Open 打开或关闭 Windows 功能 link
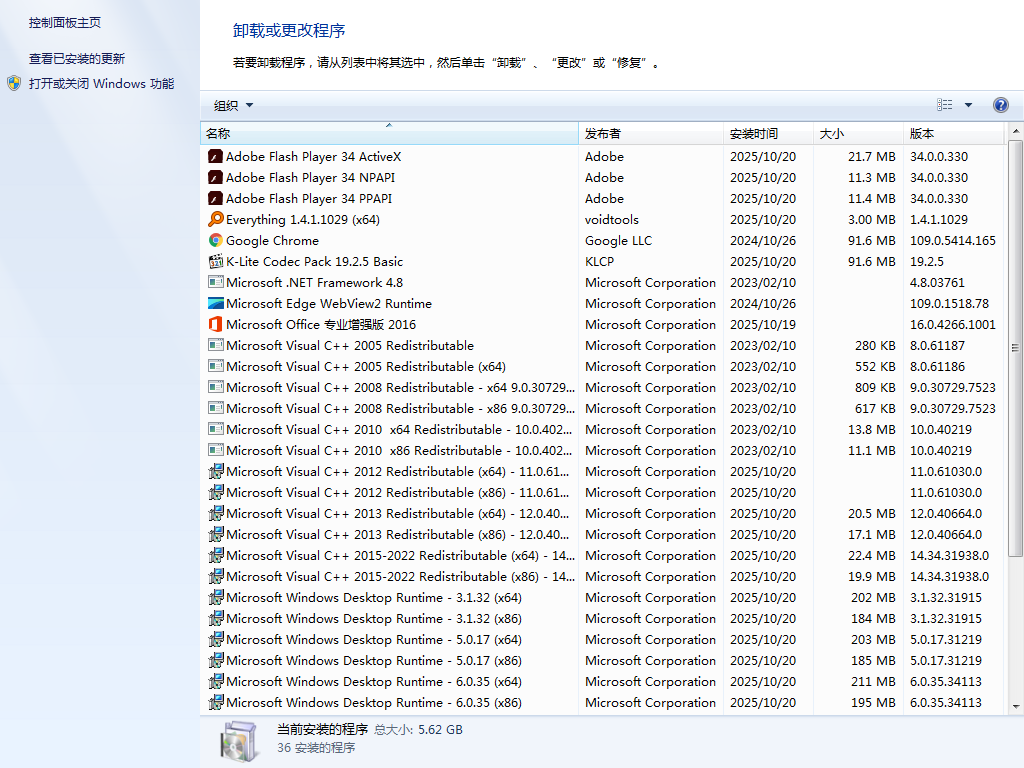 pos(101,84)
